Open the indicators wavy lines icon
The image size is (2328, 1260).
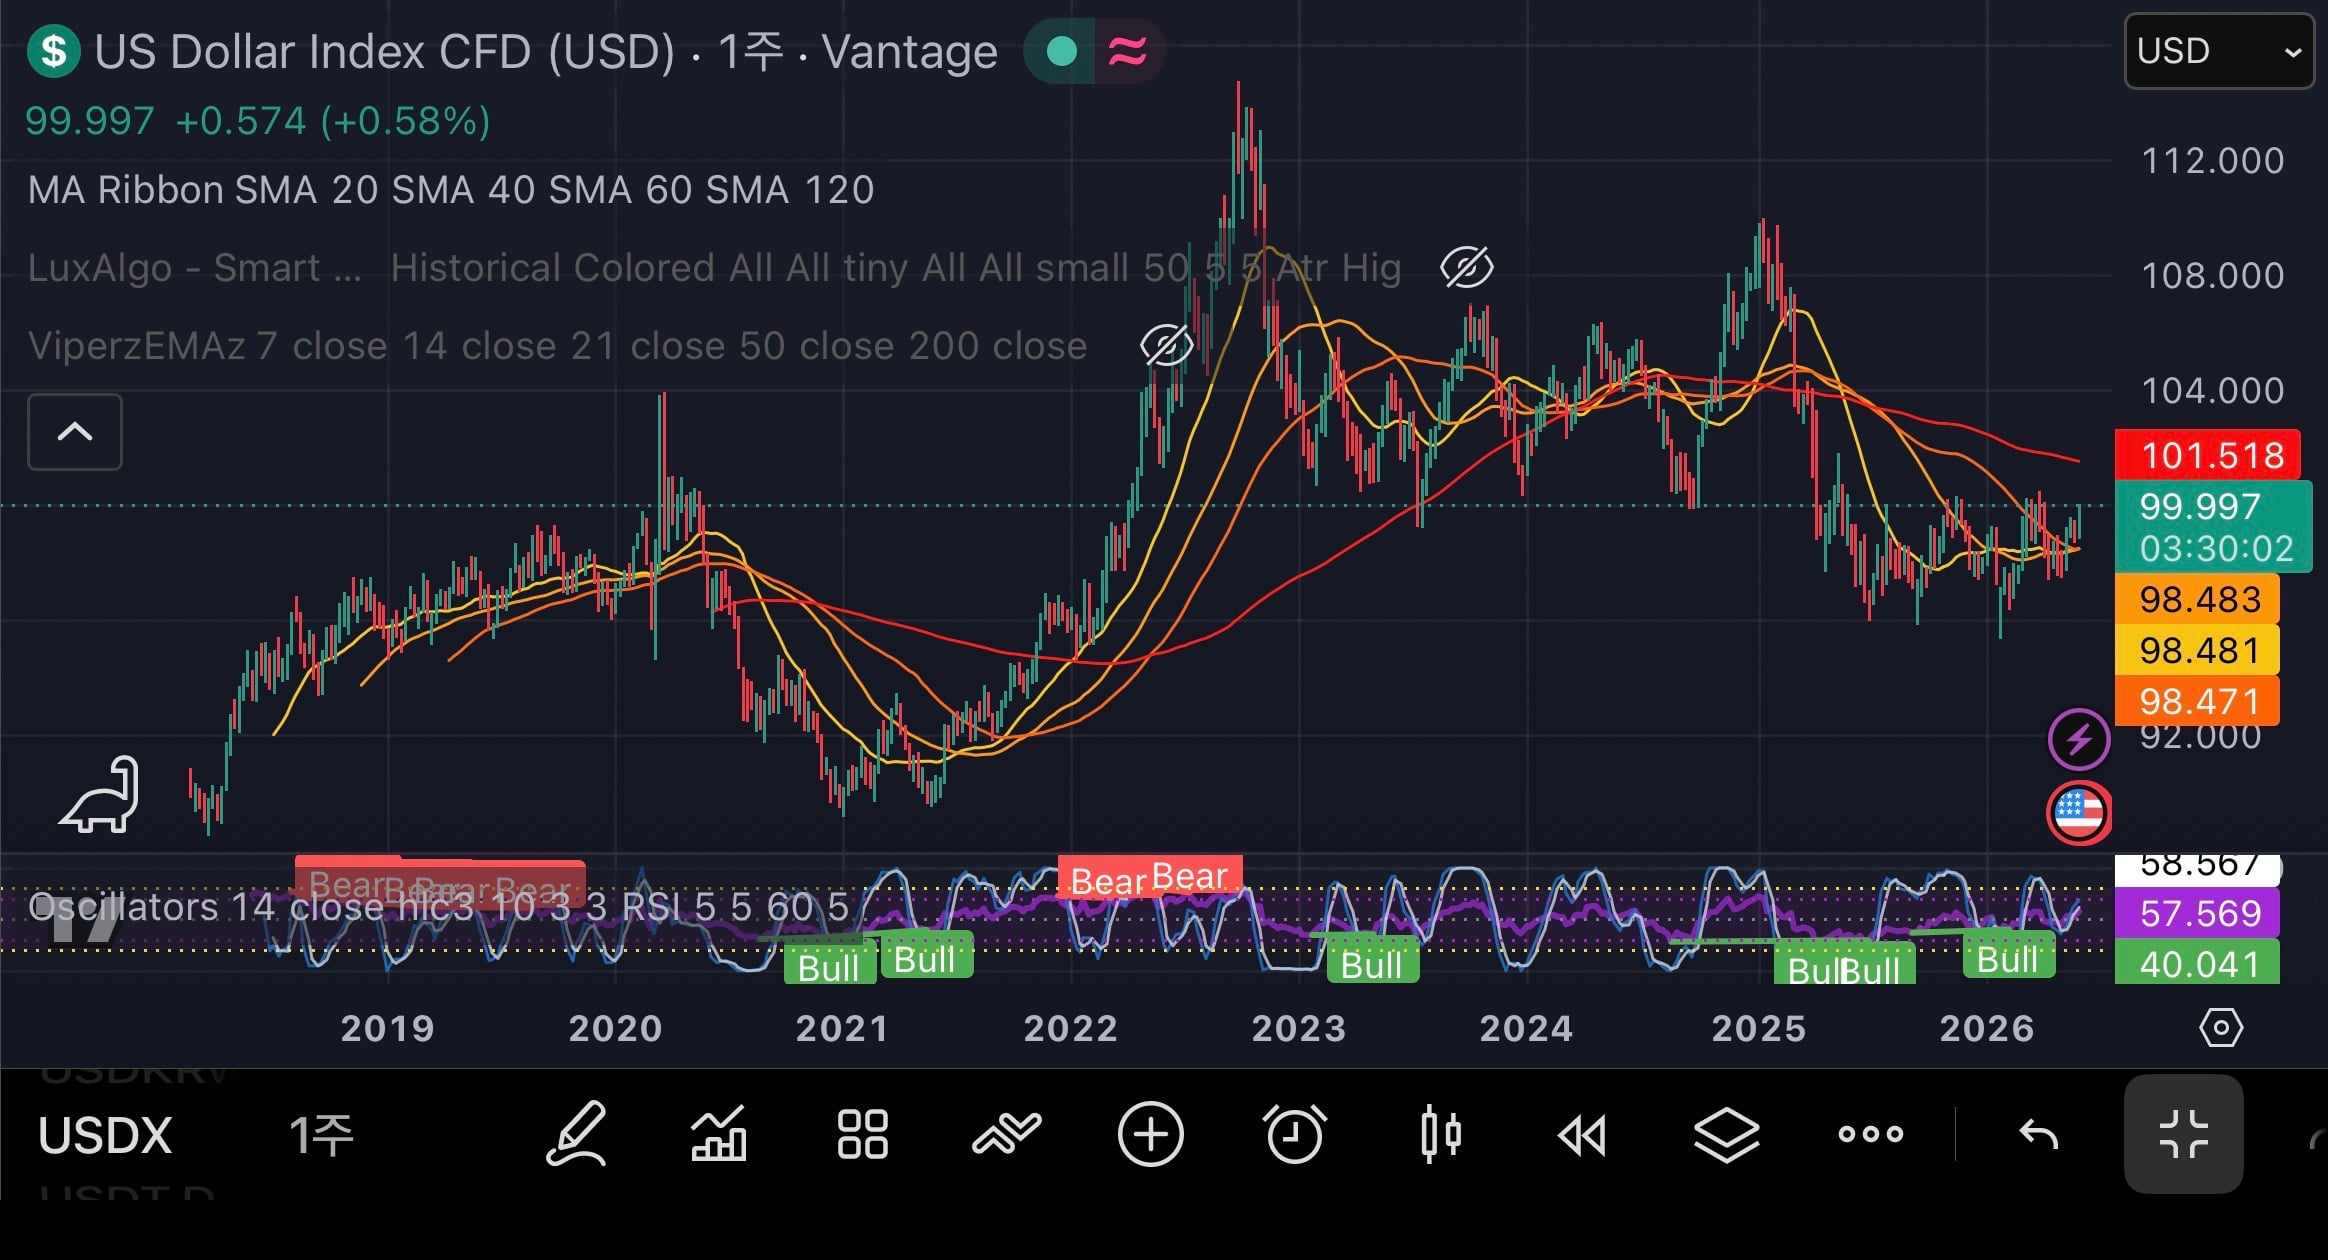pyautogui.click(x=1007, y=1134)
